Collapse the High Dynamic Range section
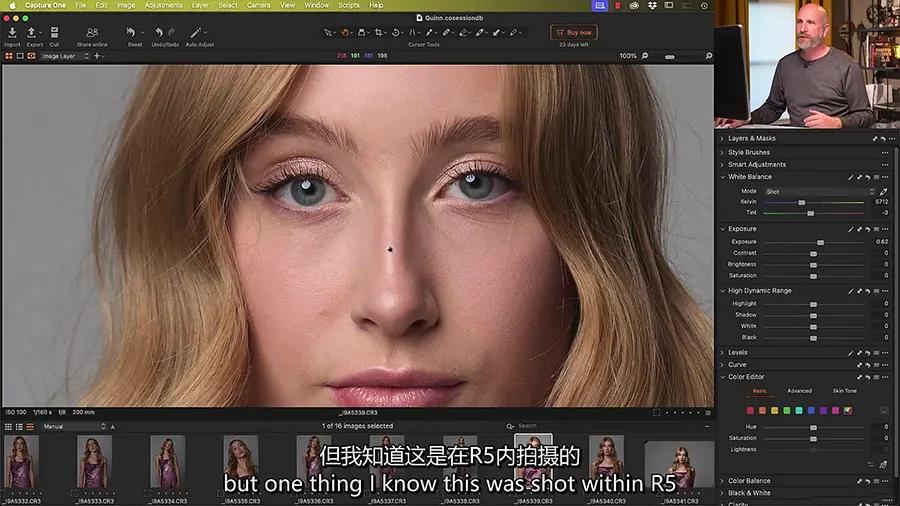900x506 pixels. click(x=722, y=291)
